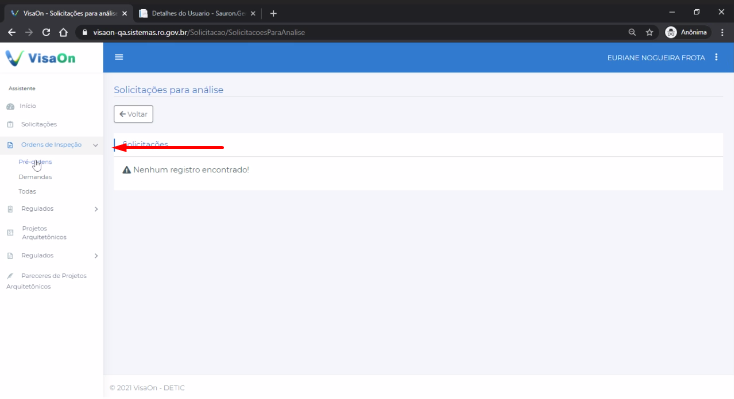This screenshot has height=399, width=734.
Task: Open the browser zoom magnifier icon
Action: tap(632, 32)
